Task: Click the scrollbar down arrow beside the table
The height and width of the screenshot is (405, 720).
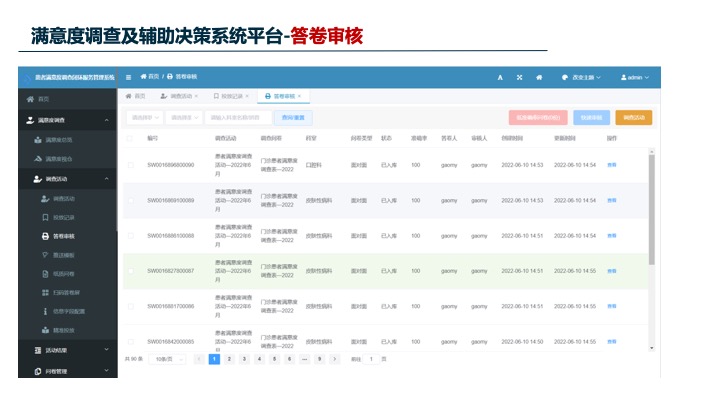Action: point(652,349)
